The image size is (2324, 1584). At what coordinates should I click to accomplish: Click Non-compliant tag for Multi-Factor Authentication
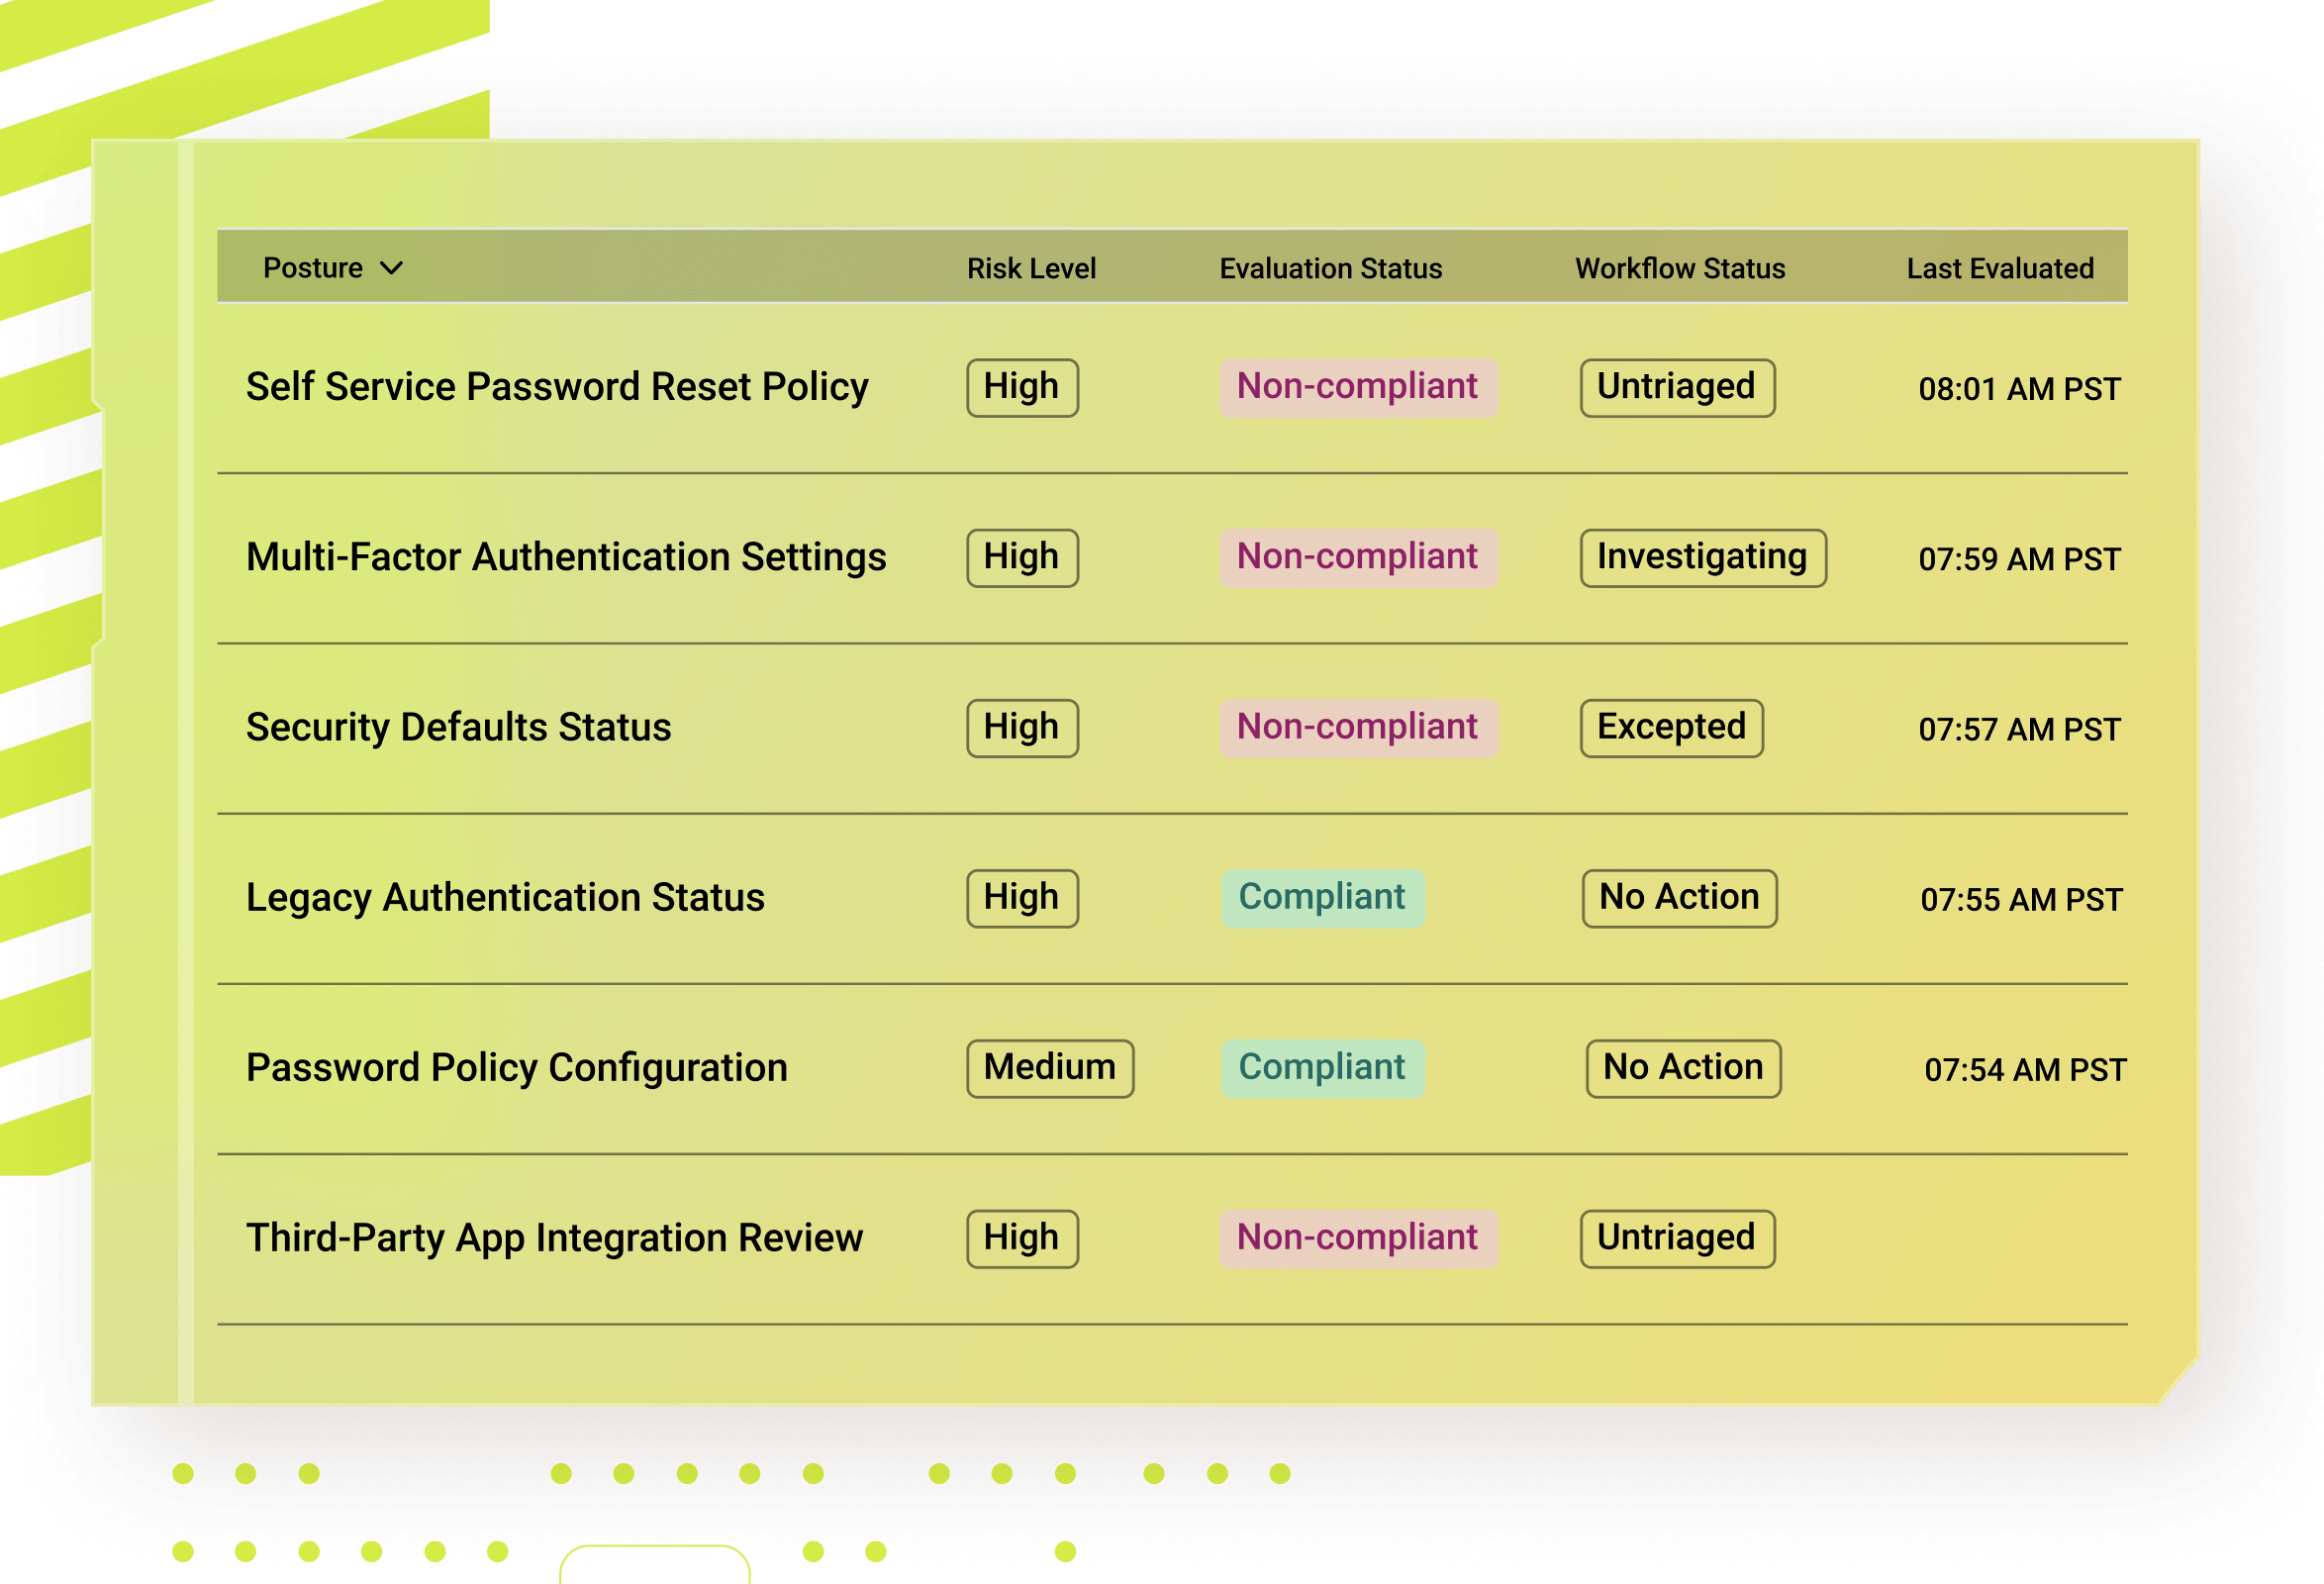tap(1358, 557)
